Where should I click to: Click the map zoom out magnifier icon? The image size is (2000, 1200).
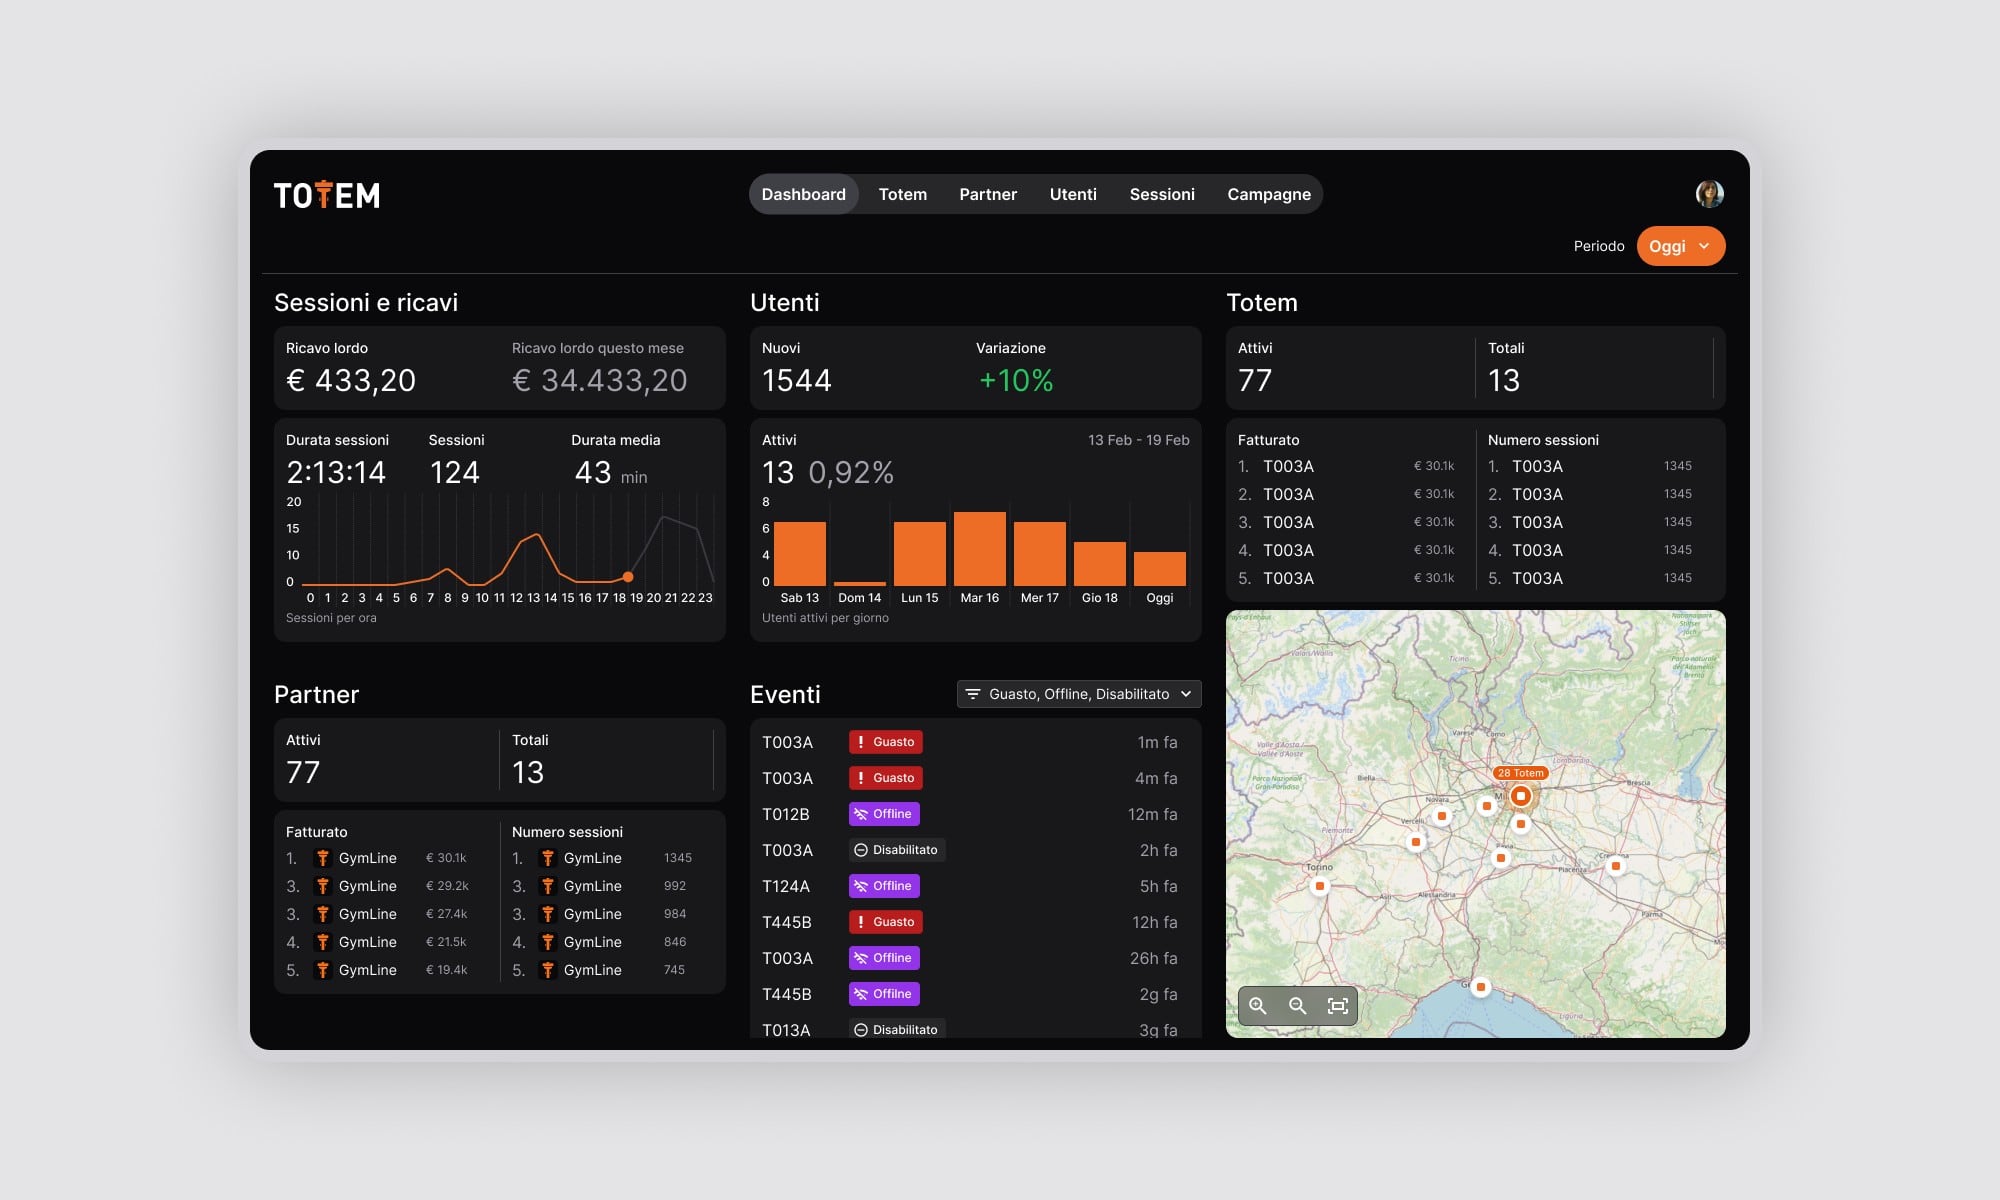pos(1298,1006)
